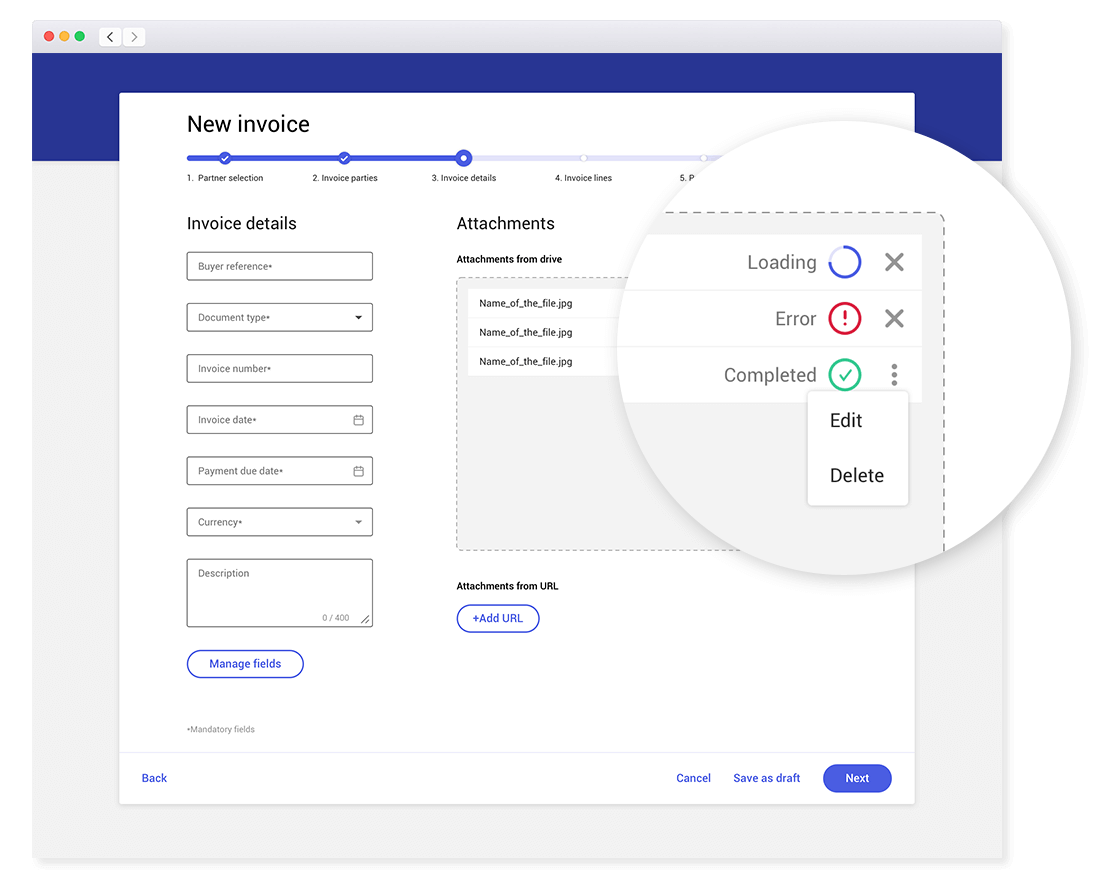Open the three-dot menu for completed file

coord(894,375)
